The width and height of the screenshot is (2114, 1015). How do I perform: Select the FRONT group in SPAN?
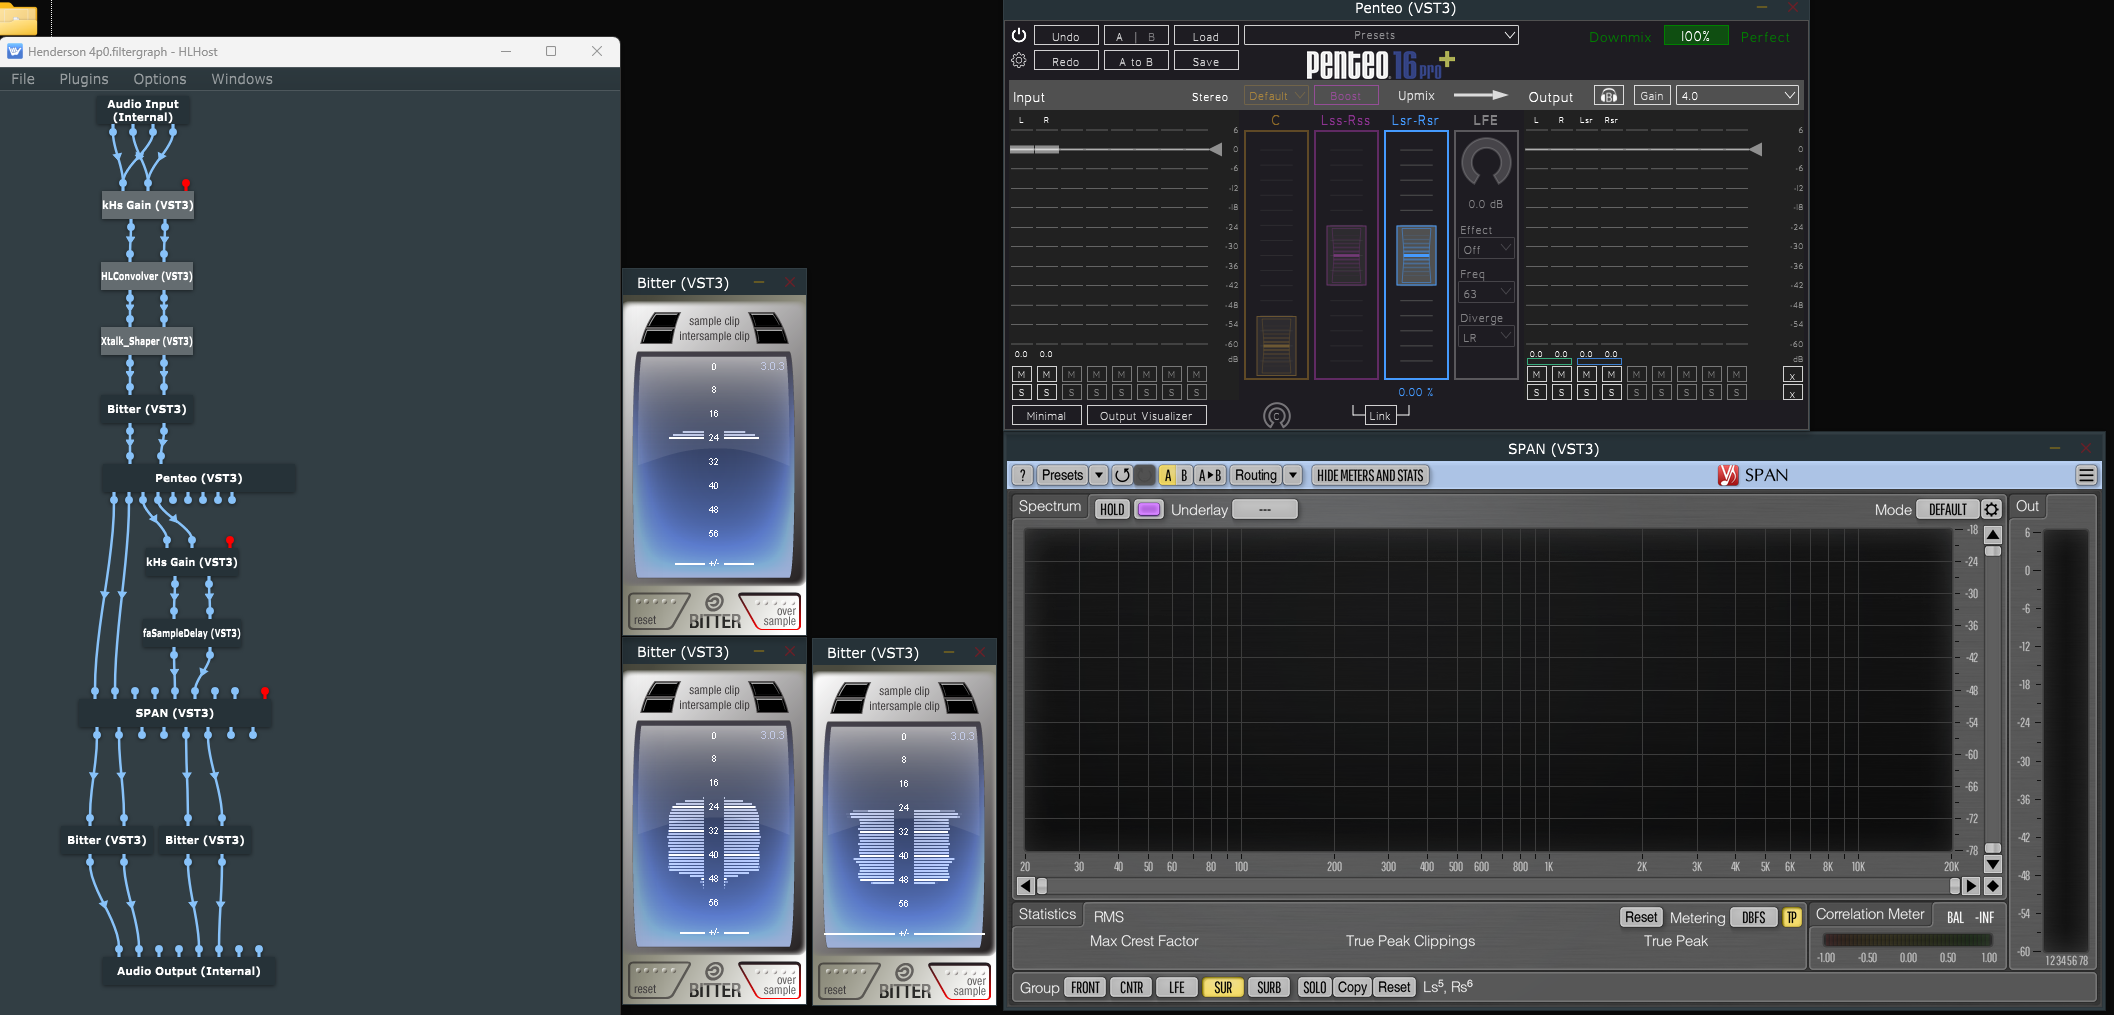(1085, 988)
